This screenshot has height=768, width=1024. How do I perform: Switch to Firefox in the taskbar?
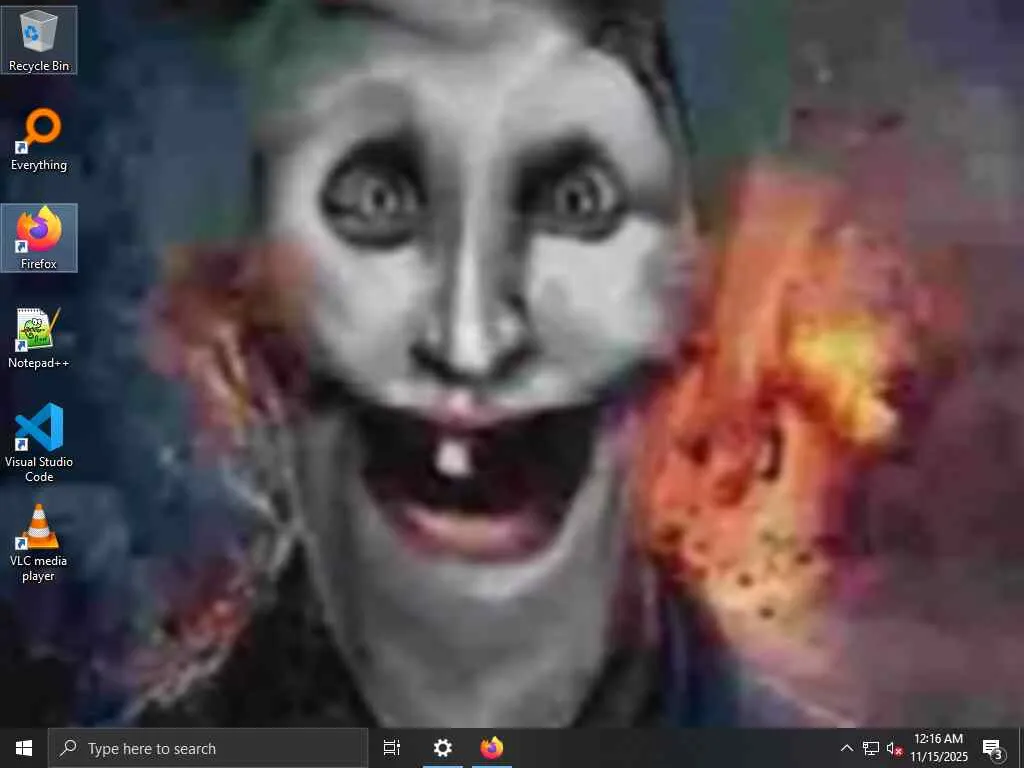click(492, 748)
